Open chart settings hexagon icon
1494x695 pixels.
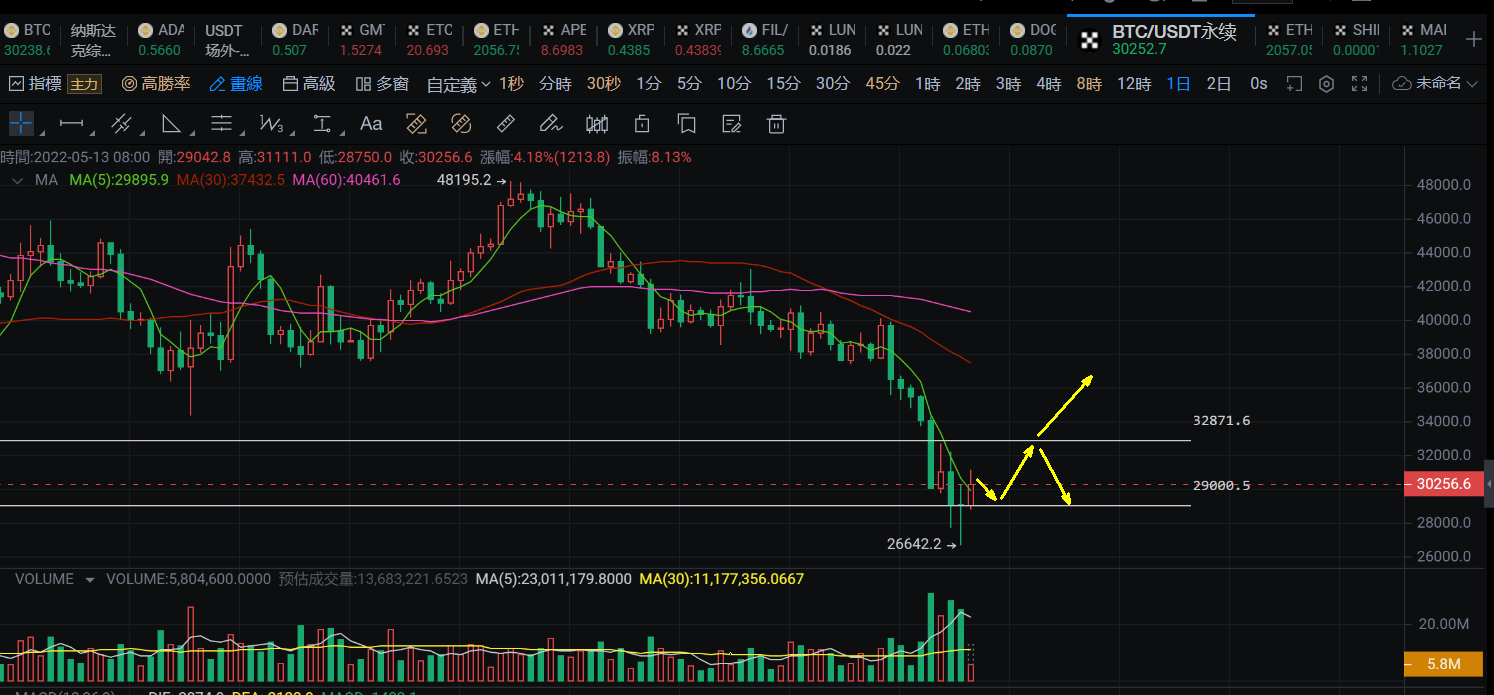(1327, 84)
